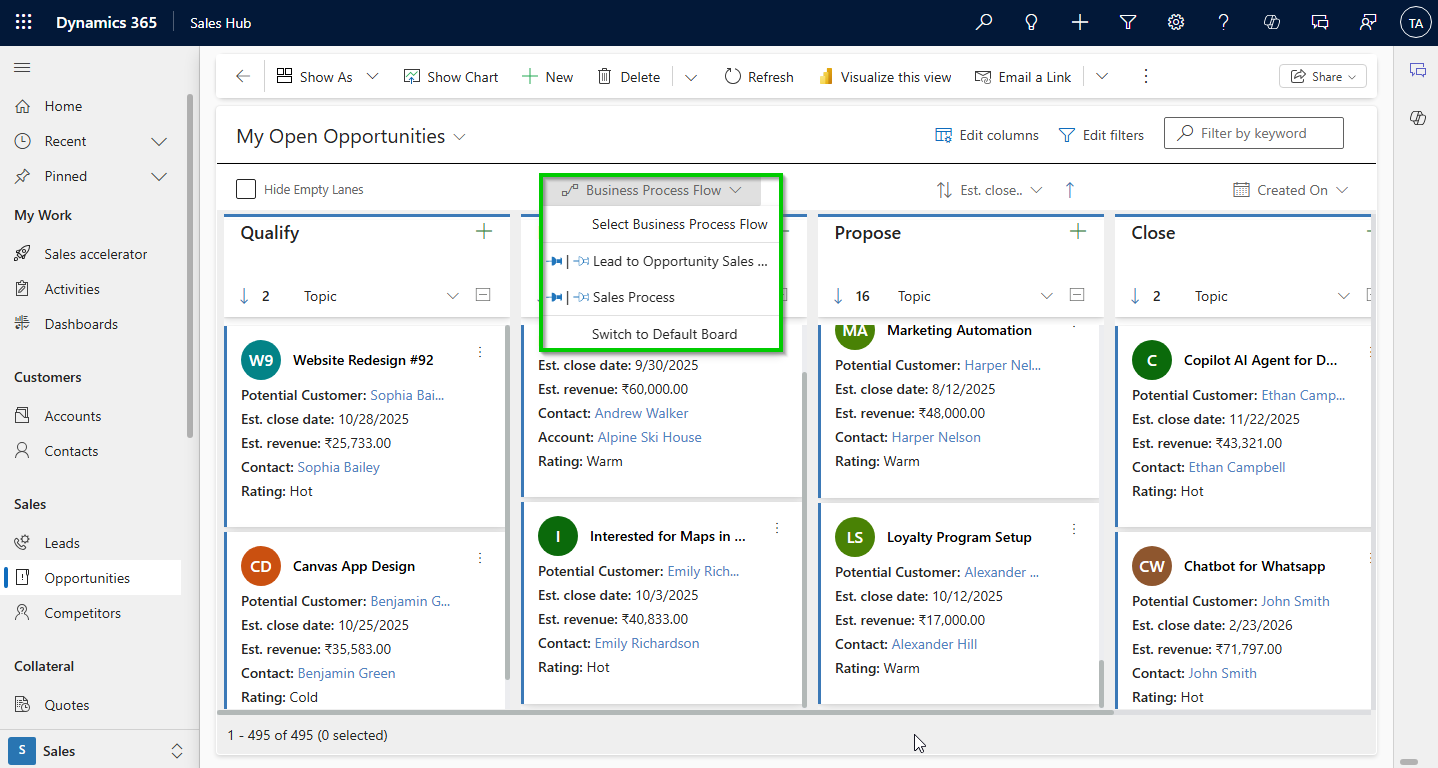Image resolution: width=1438 pixels, height=768 pixels.
Task: Create a new opportunity with the New icon
Action: 547,76
